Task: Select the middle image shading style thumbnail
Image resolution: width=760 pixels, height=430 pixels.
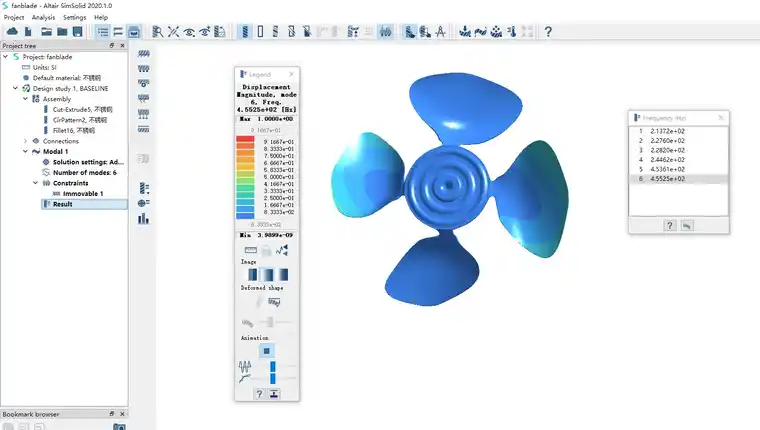Action: 268,274
